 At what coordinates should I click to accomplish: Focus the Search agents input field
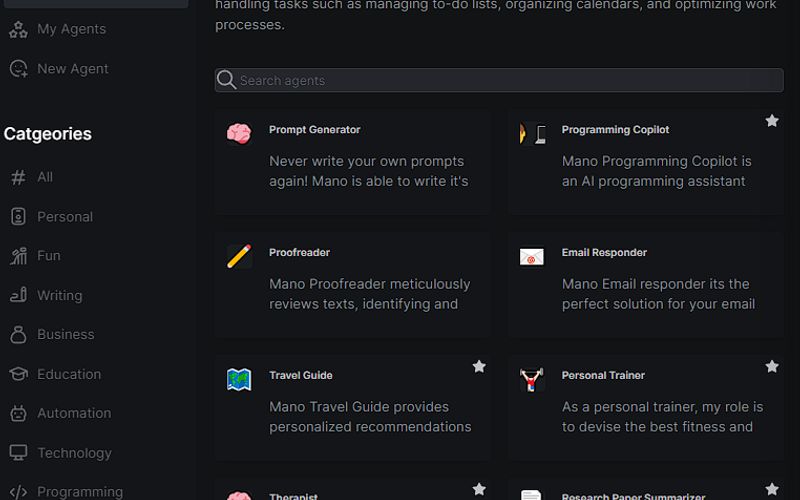(500, 80)
